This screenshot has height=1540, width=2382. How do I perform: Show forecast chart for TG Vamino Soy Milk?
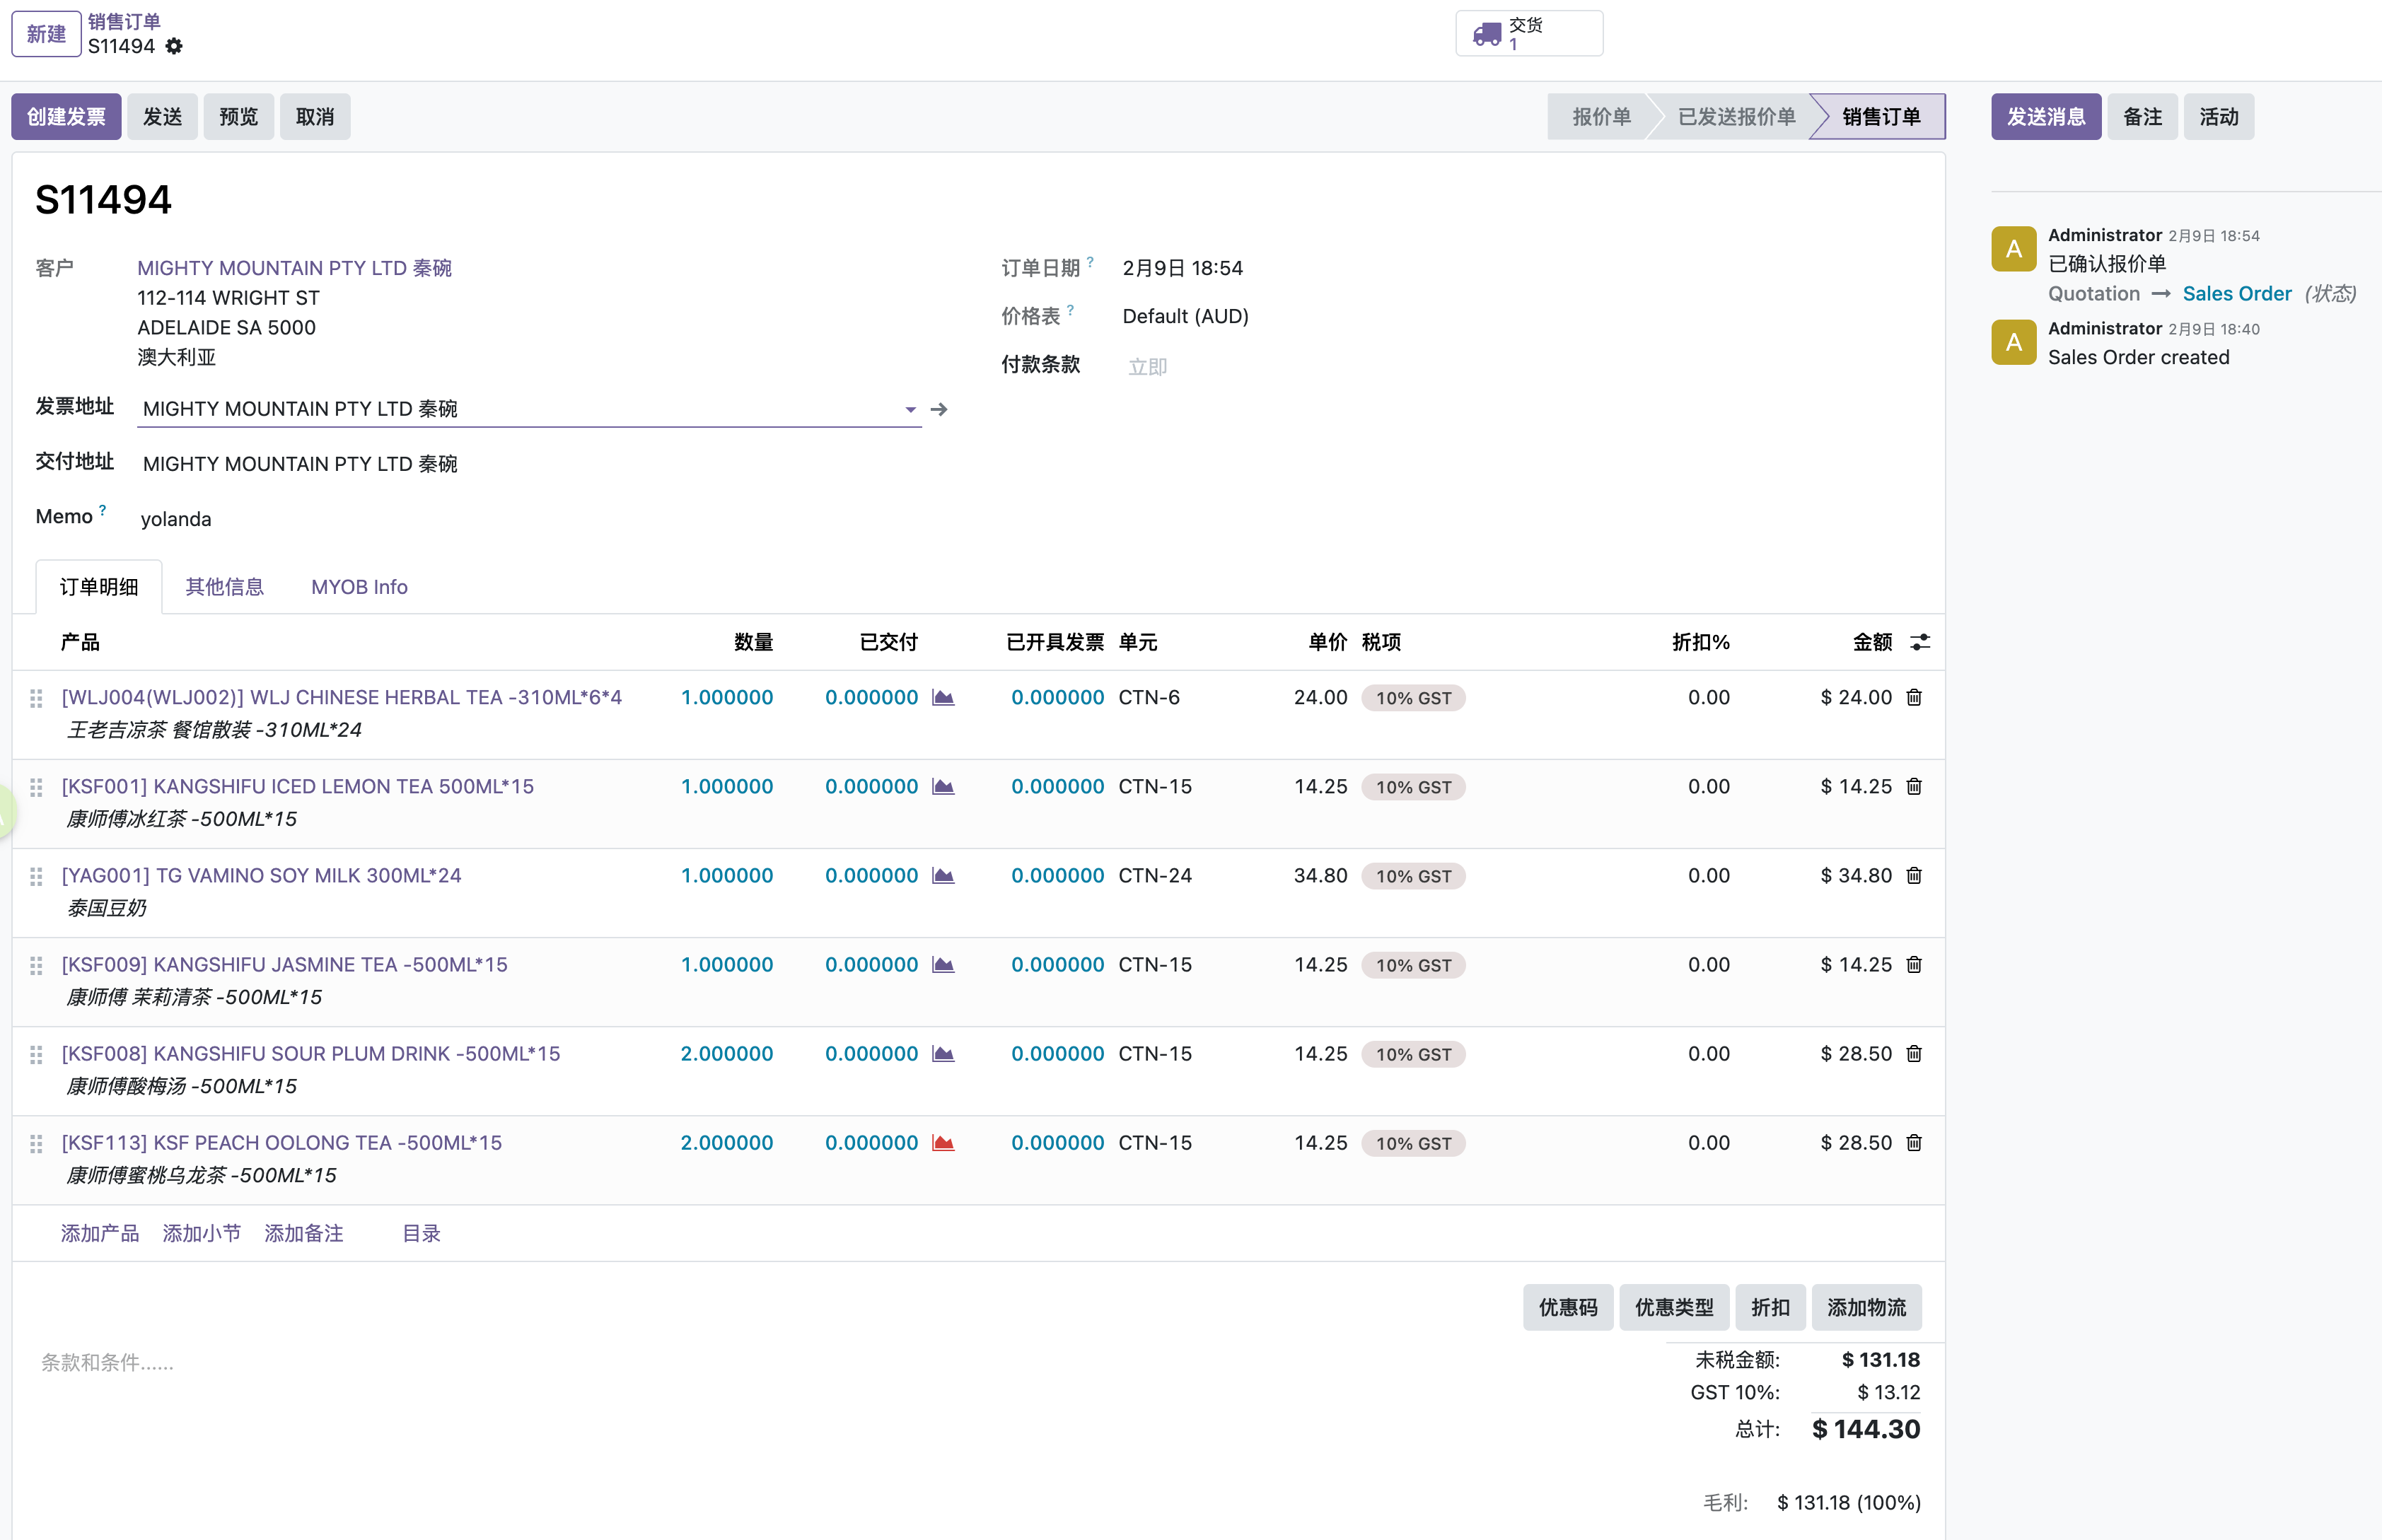(943, 875)
